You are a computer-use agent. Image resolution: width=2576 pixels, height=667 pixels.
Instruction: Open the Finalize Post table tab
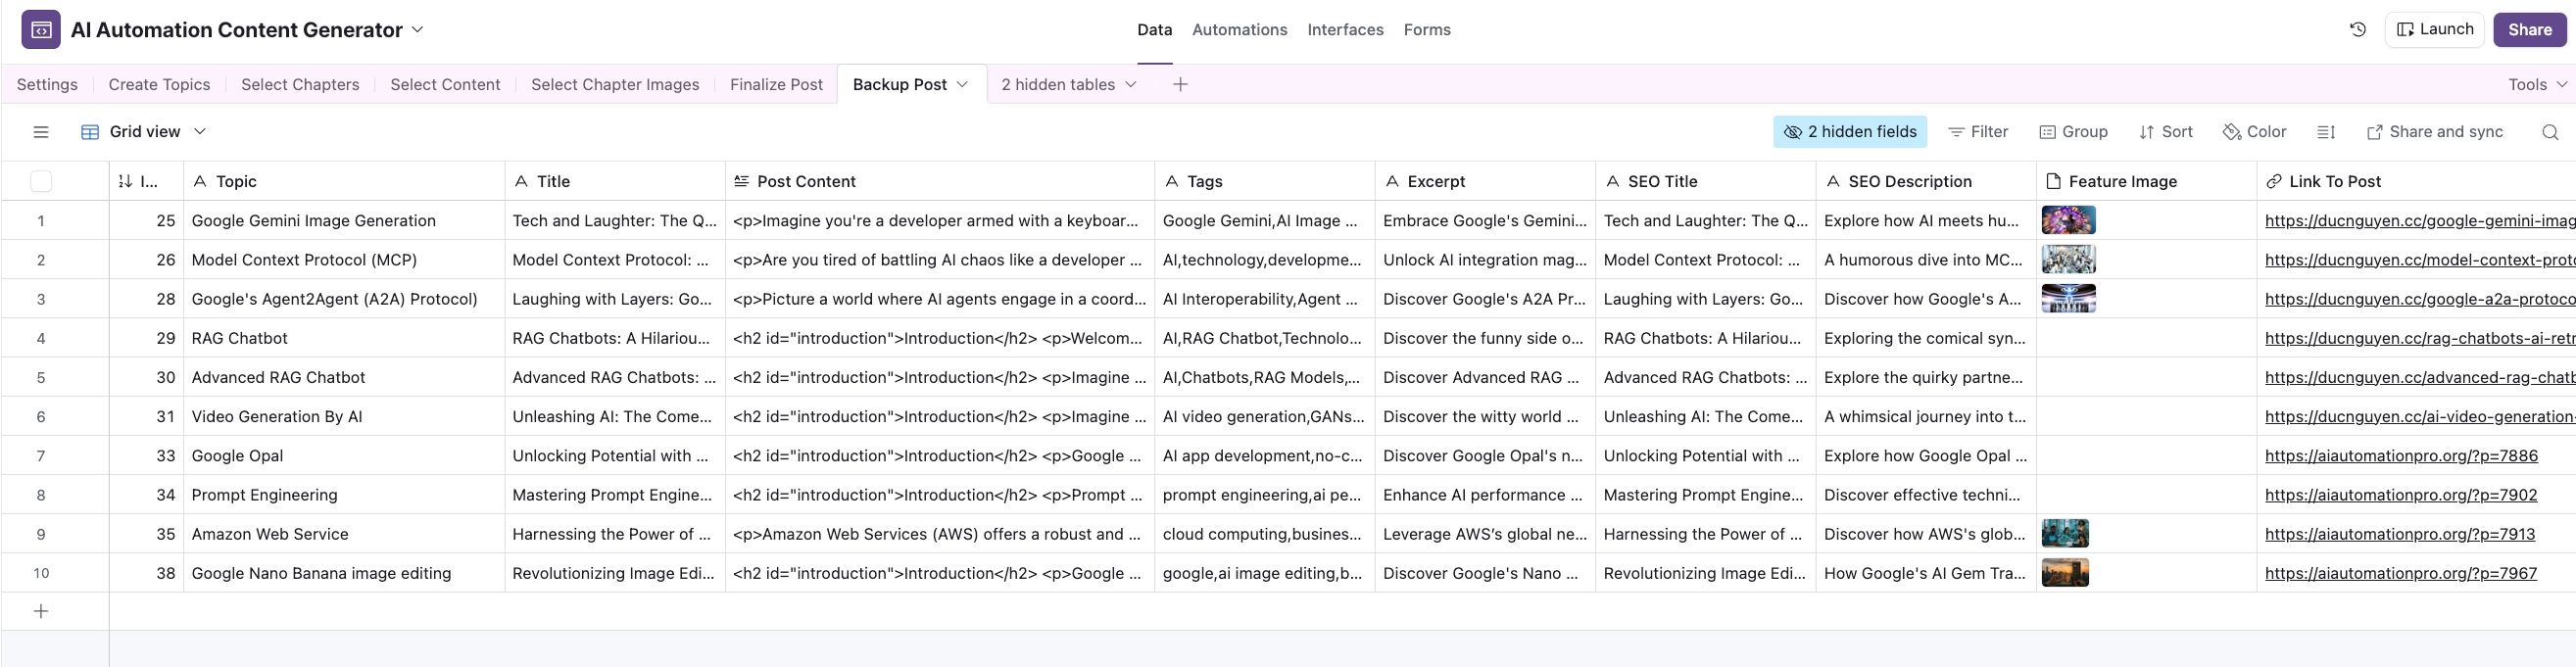776,85
